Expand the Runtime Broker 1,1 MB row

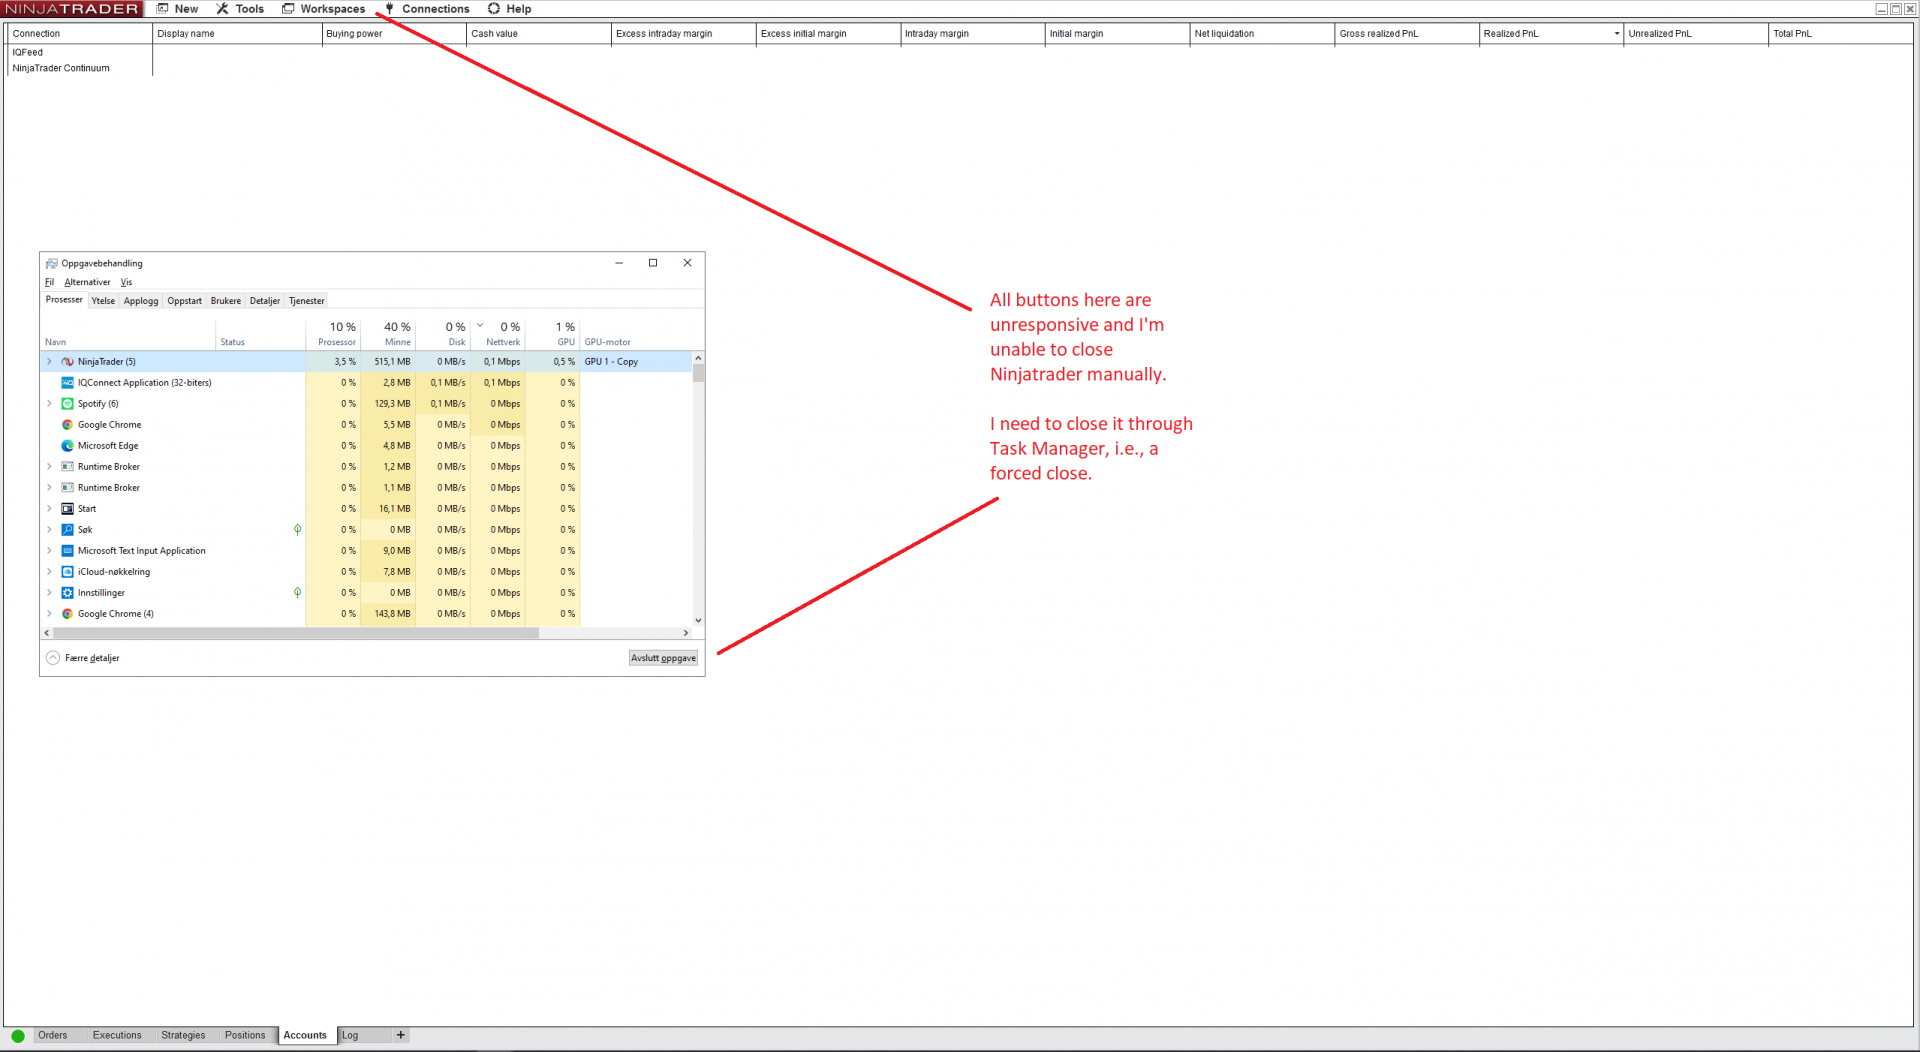(49, 488)
